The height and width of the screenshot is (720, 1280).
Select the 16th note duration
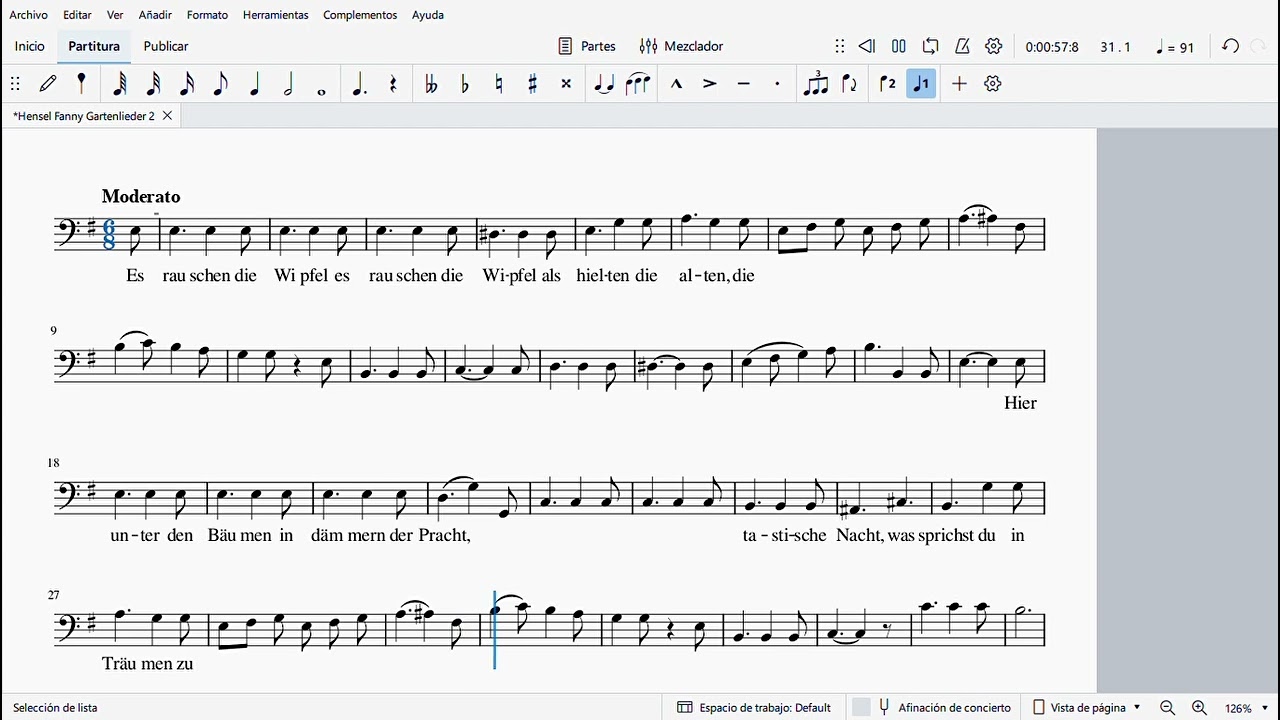(x=187, y=84)
